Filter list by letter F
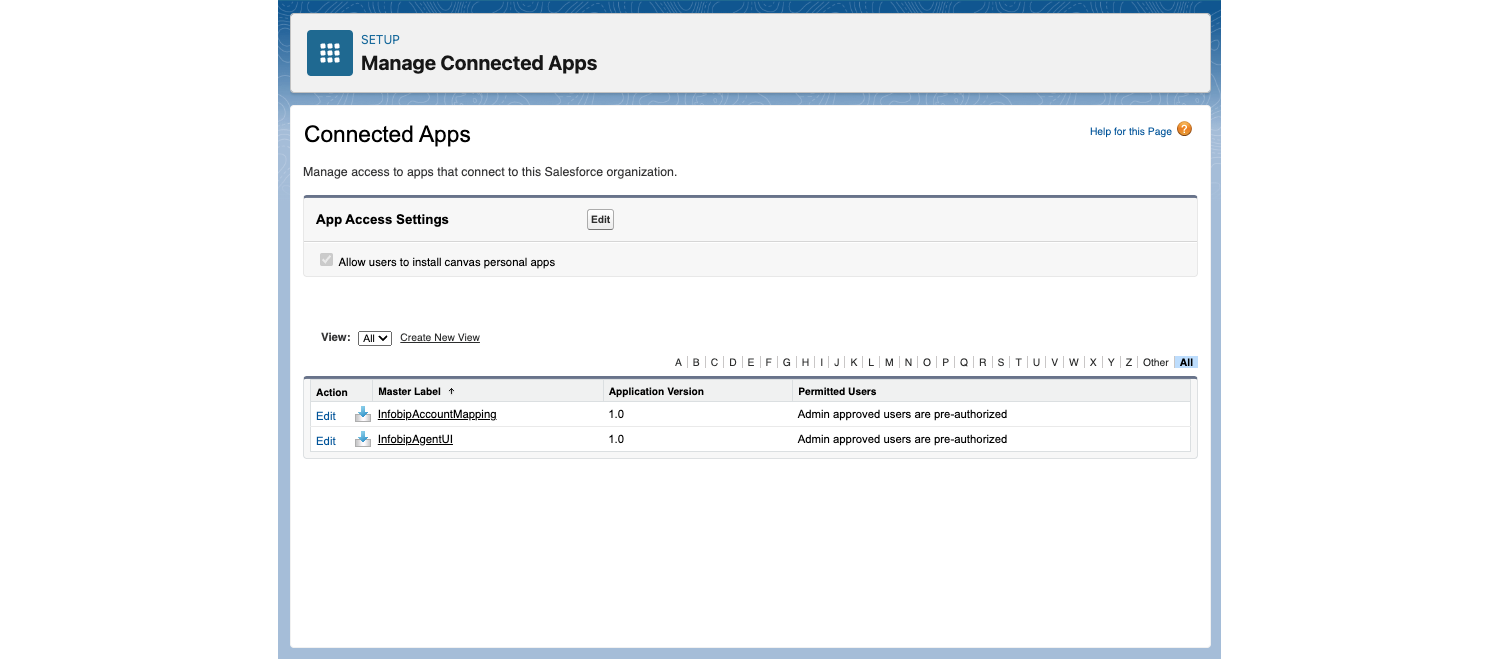Image resolution: width=1500 pixels, height=659 pixels. click(769, 363)
